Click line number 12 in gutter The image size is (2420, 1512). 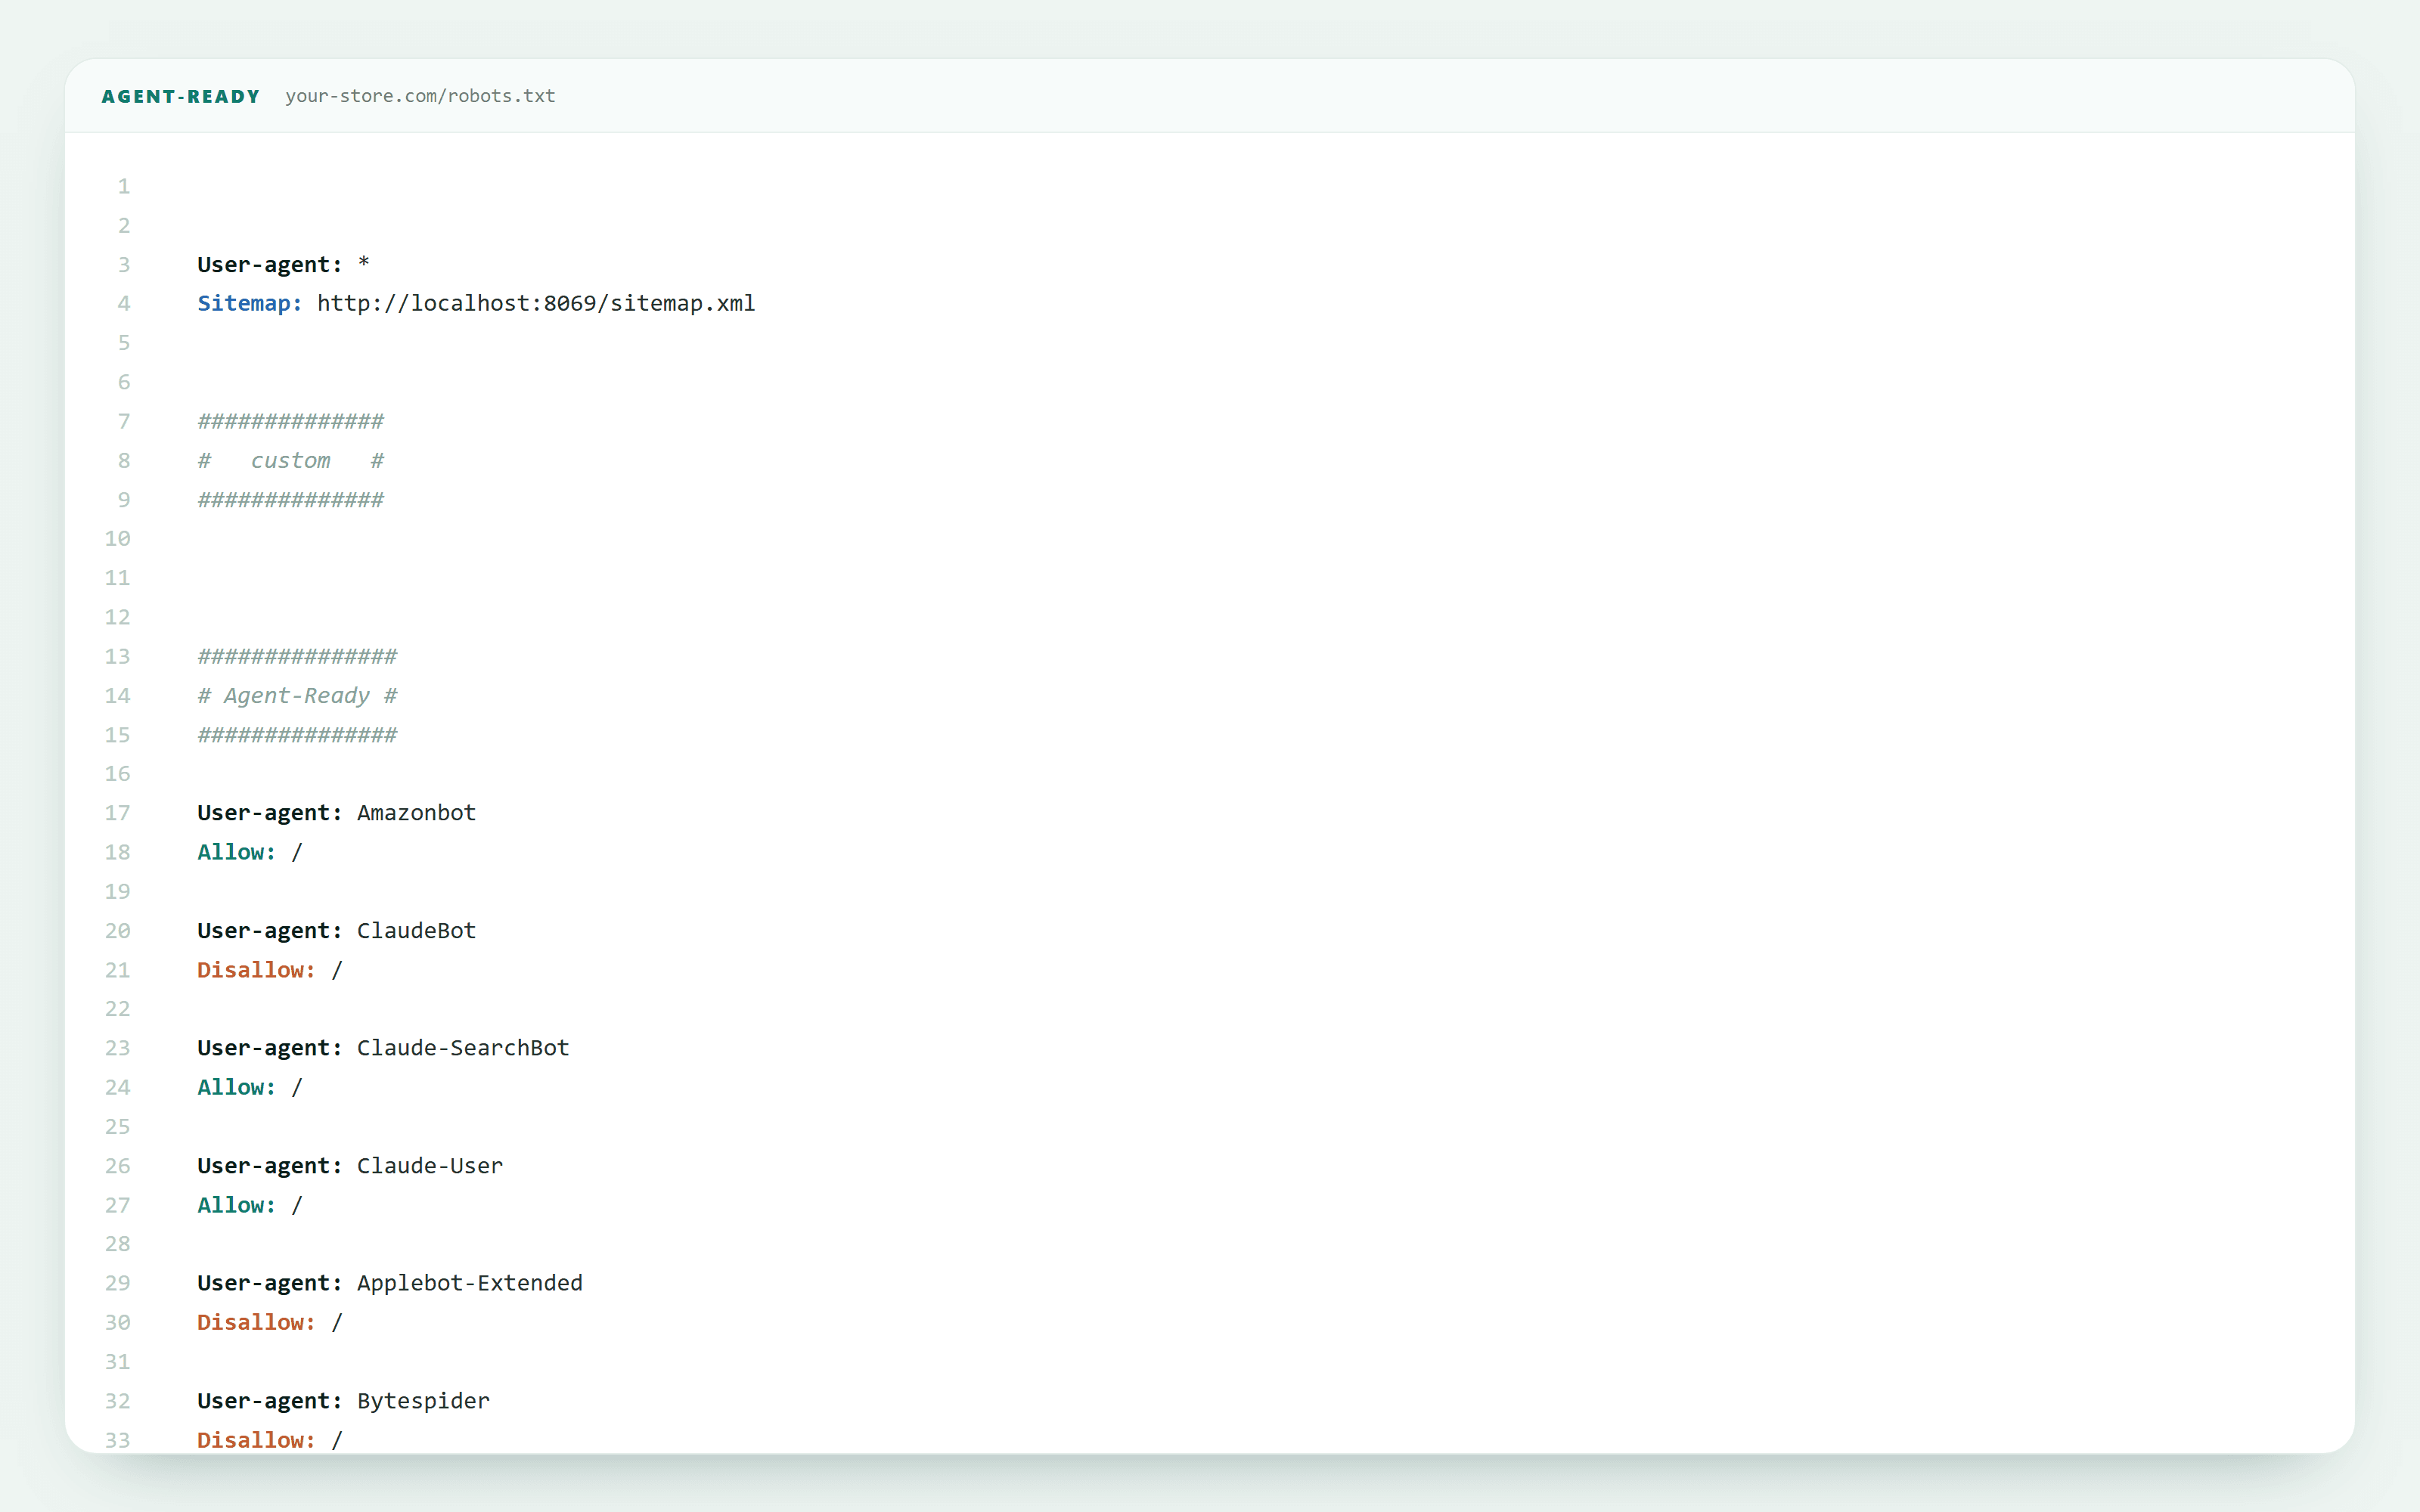tap(118, 617)
